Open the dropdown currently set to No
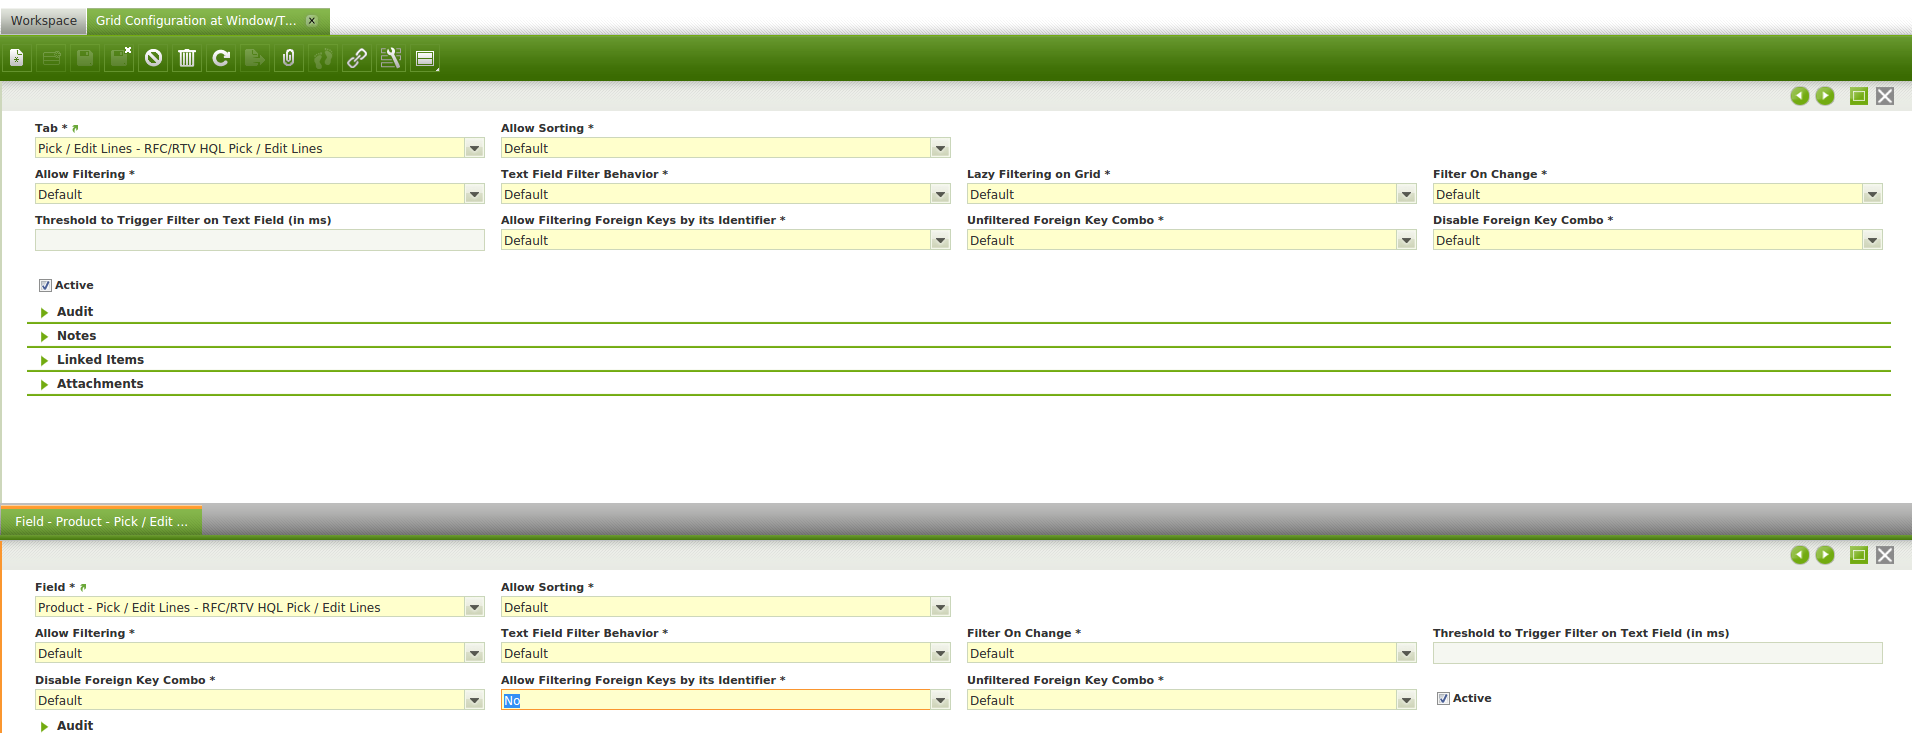The height and width of the screenshot is (733, 1912). click(x=941, y=700)
